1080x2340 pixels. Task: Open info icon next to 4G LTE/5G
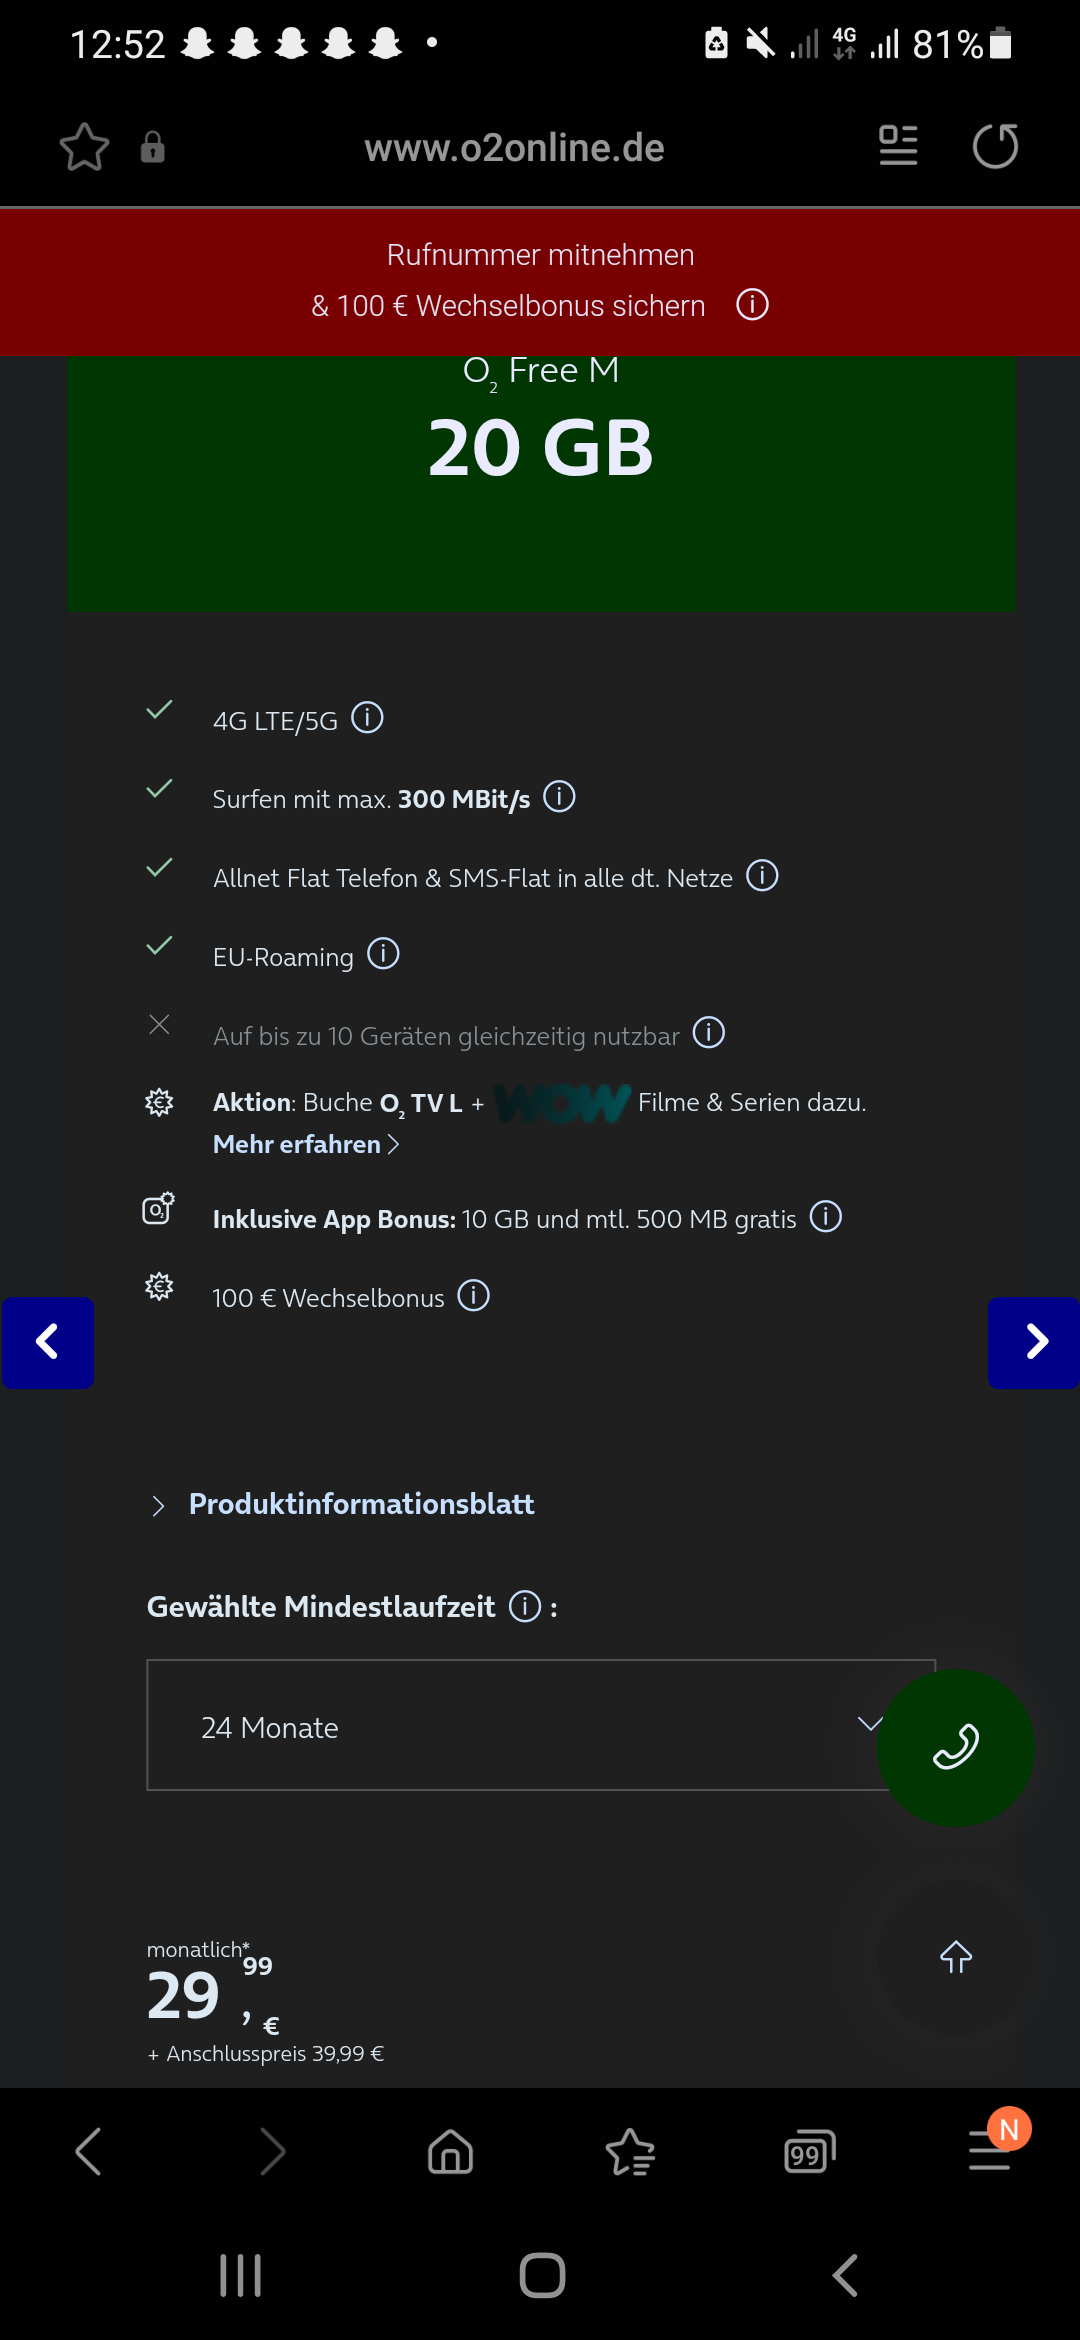[x=367, y=718]
